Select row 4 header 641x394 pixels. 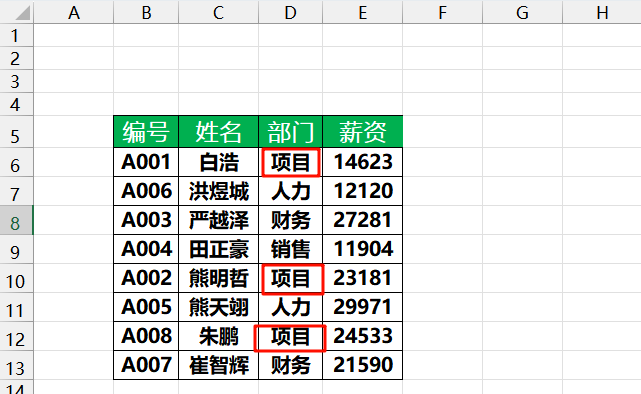click(x=16, y=104)
